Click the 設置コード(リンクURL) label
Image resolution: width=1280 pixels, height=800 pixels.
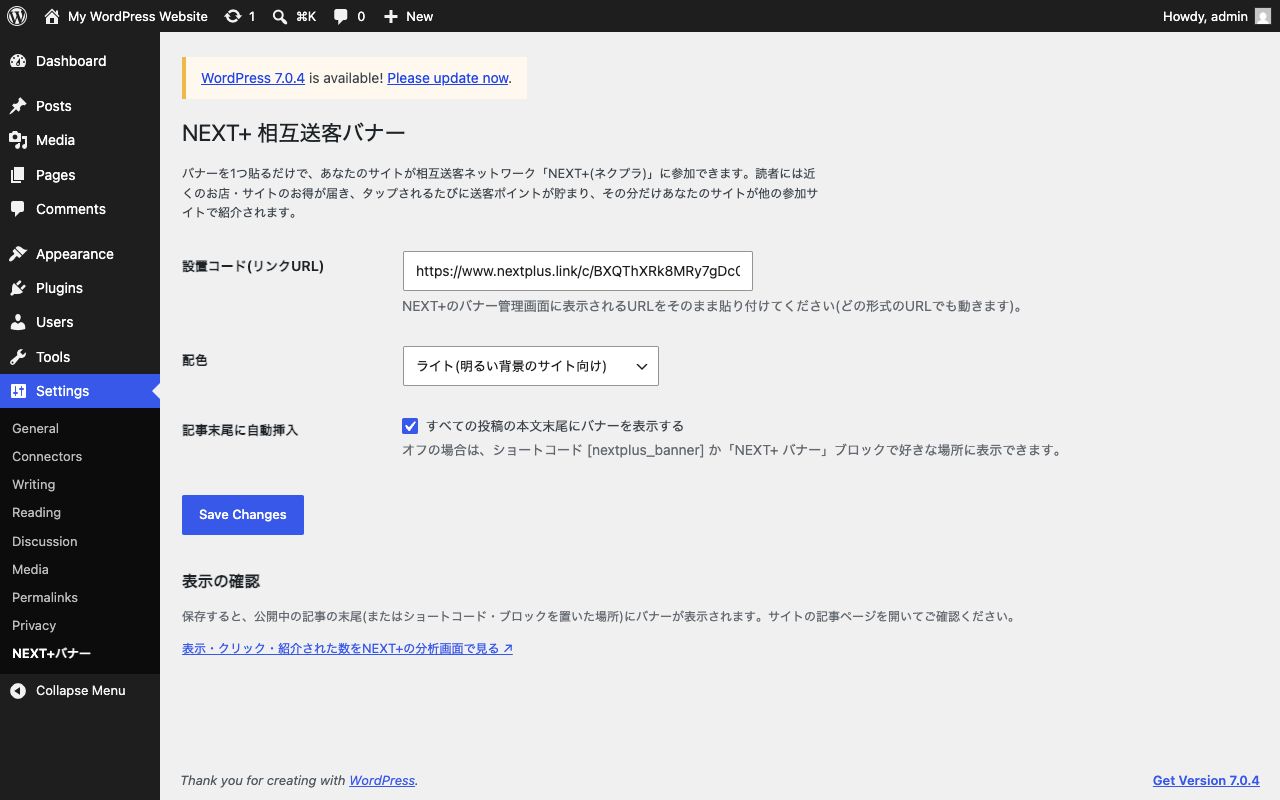(253, 266)
